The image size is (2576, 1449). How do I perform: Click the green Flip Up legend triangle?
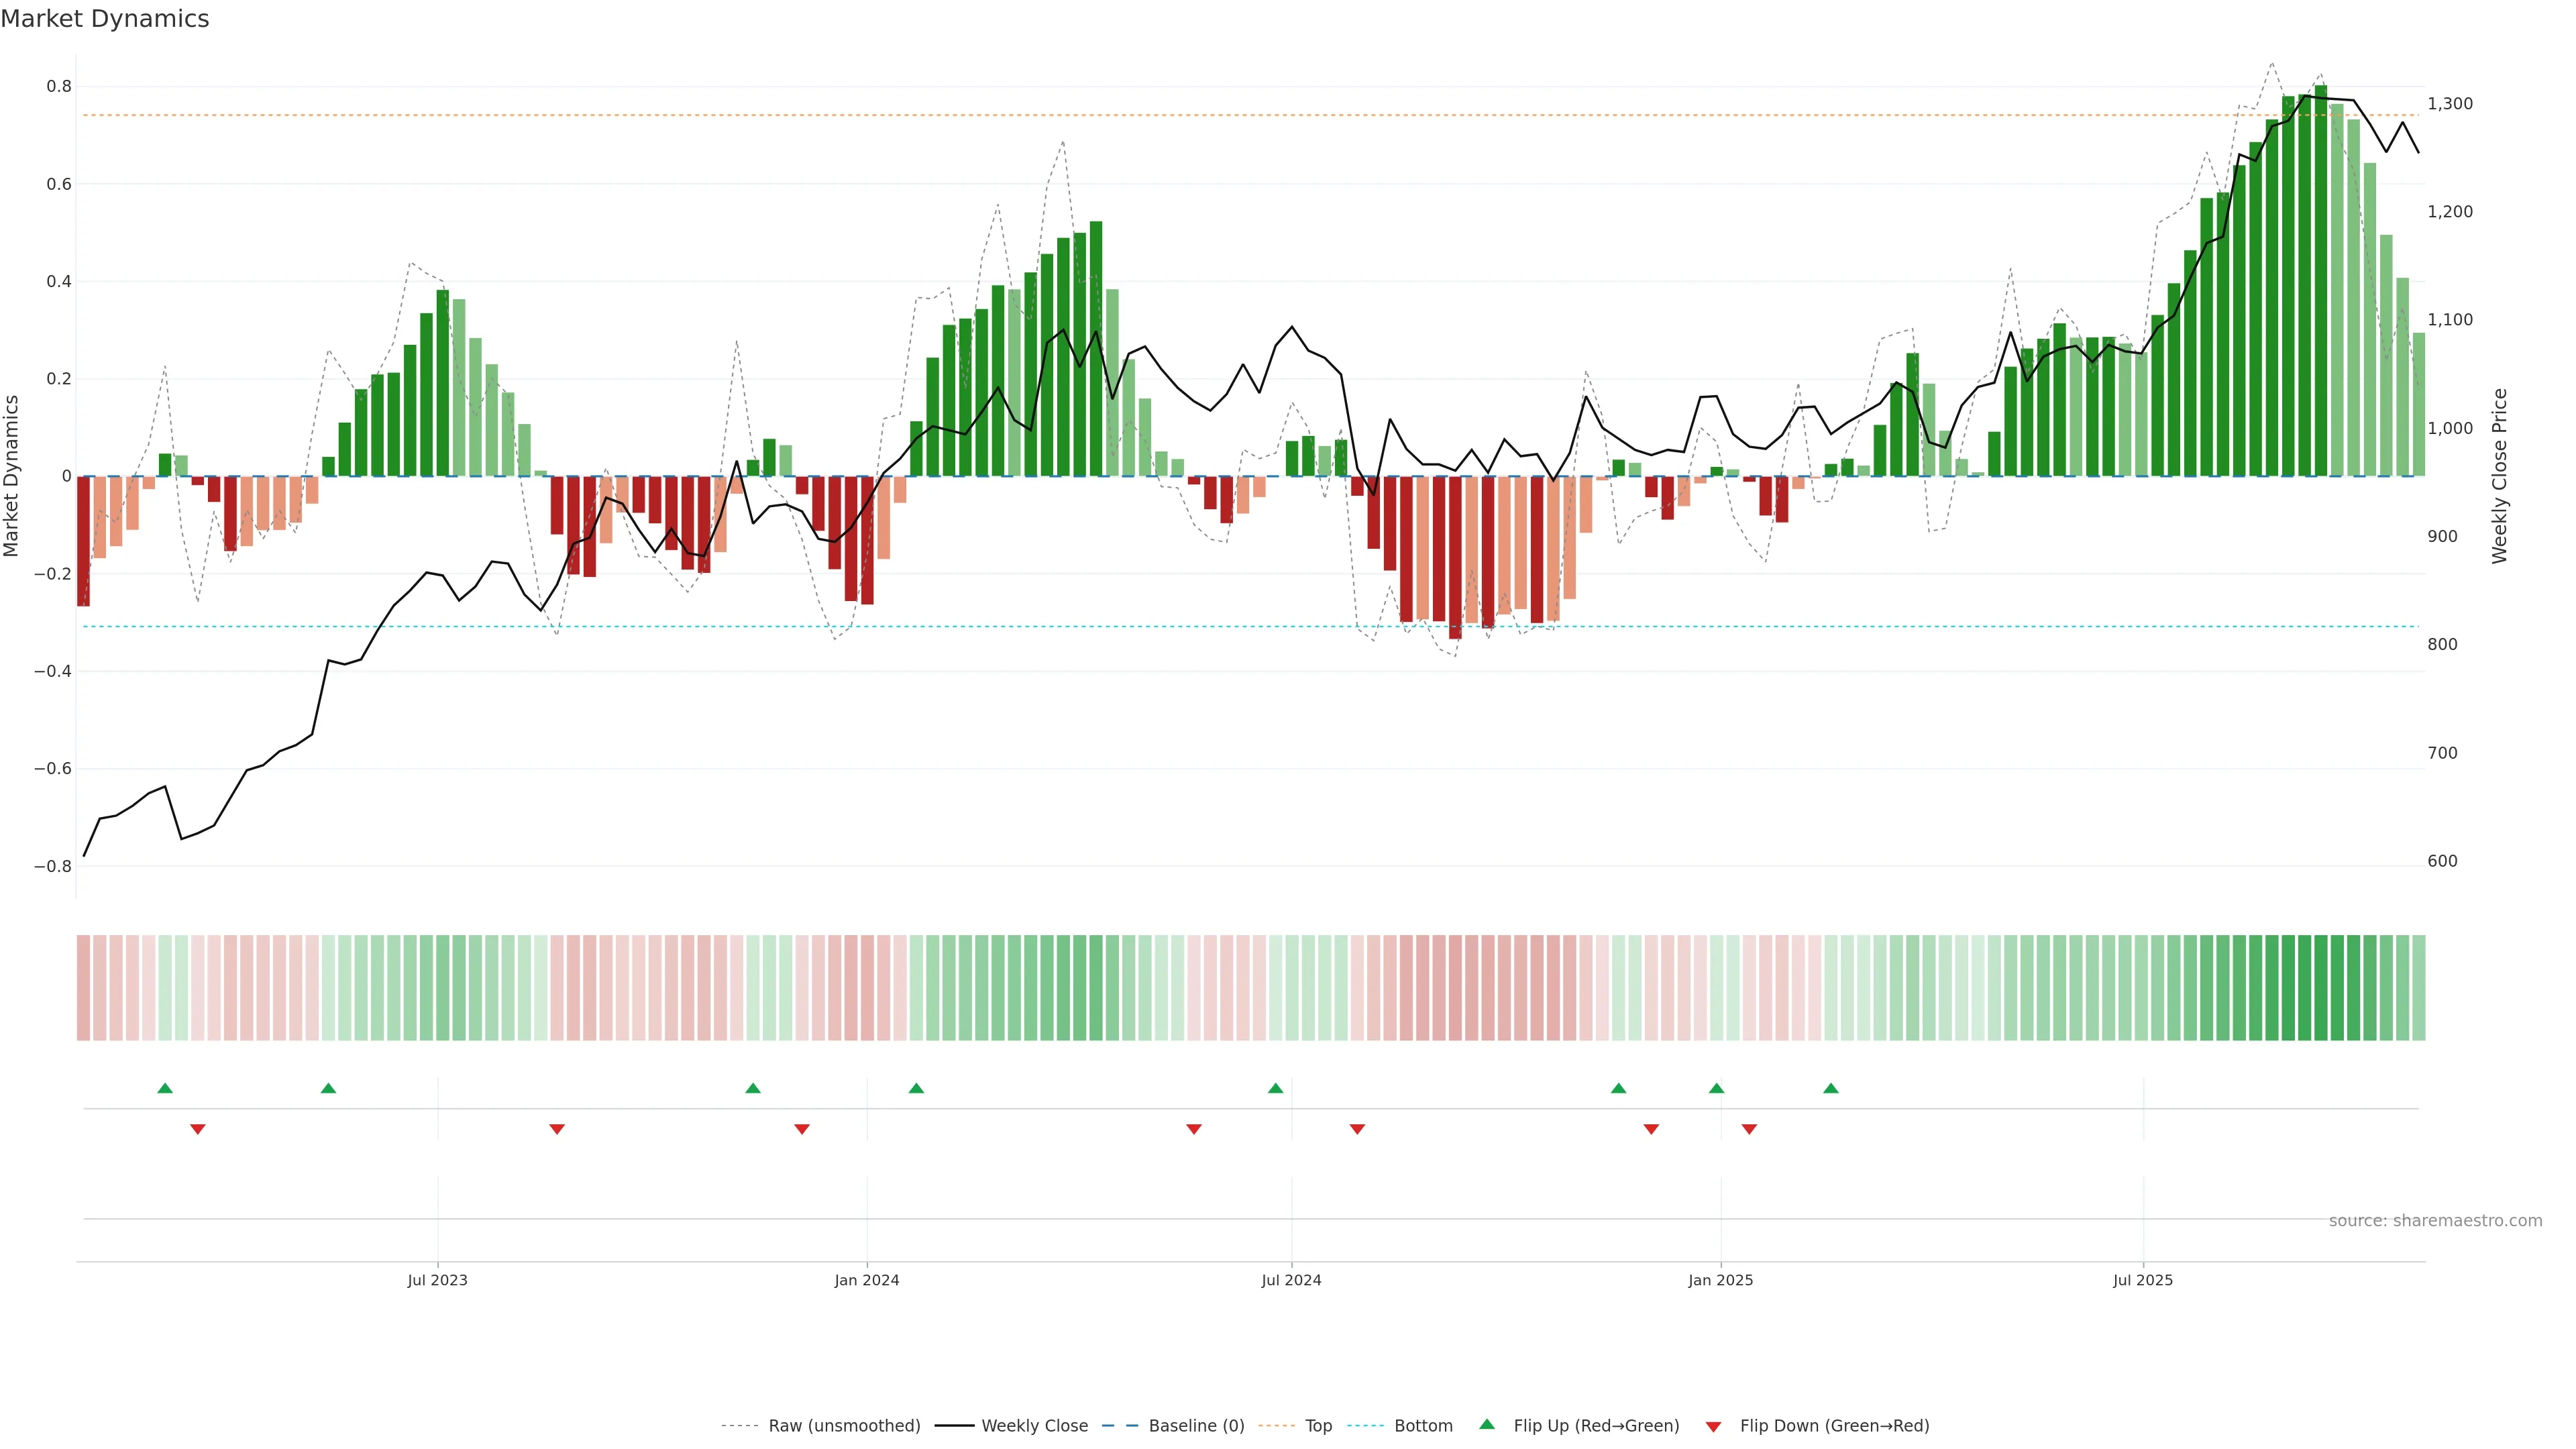click(1486, 1424)
